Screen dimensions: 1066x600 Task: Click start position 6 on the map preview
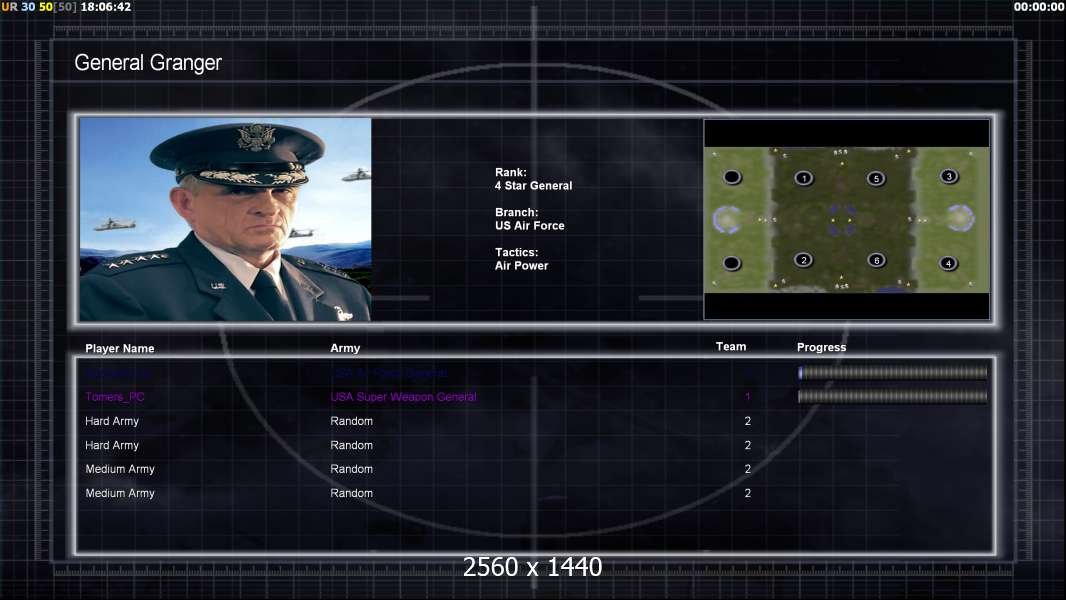[877, 260]
